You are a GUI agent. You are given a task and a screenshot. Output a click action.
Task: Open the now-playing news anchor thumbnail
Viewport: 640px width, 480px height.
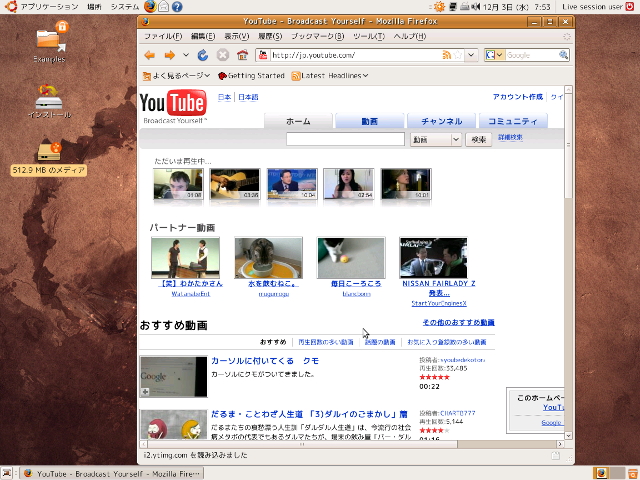tap(292, 184)
